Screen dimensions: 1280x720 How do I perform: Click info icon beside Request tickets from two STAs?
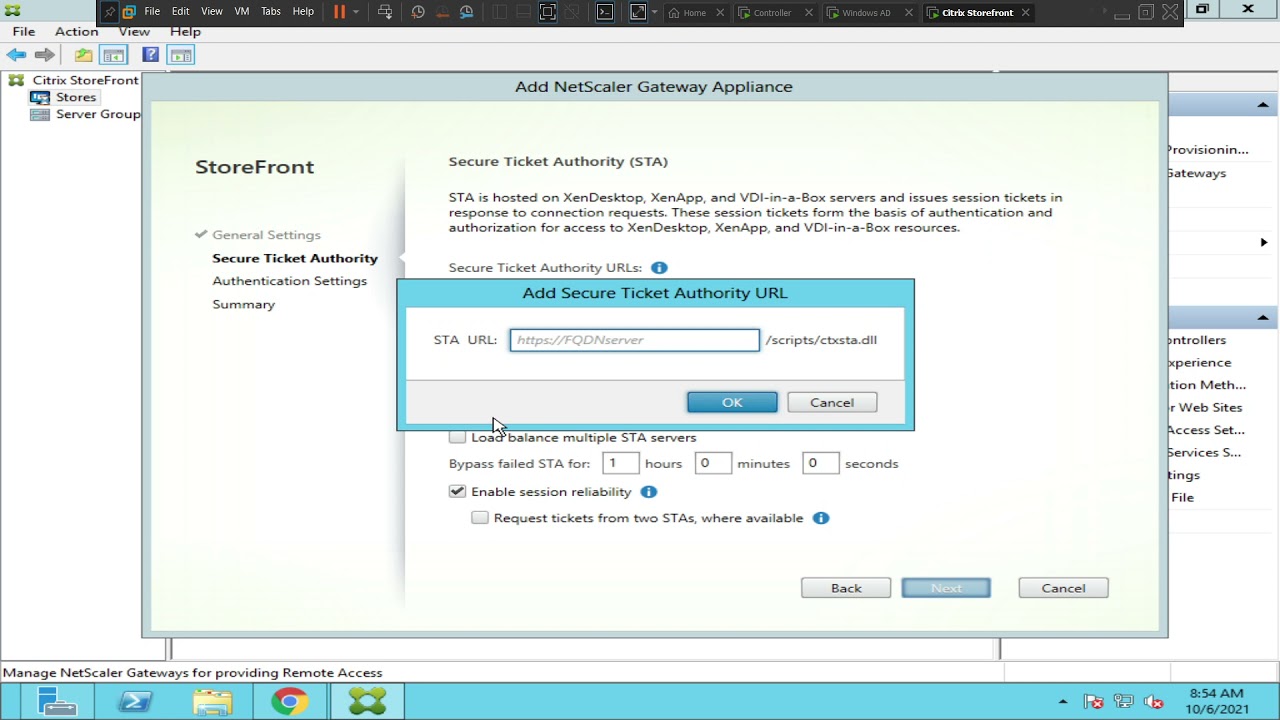coord(821,518)
